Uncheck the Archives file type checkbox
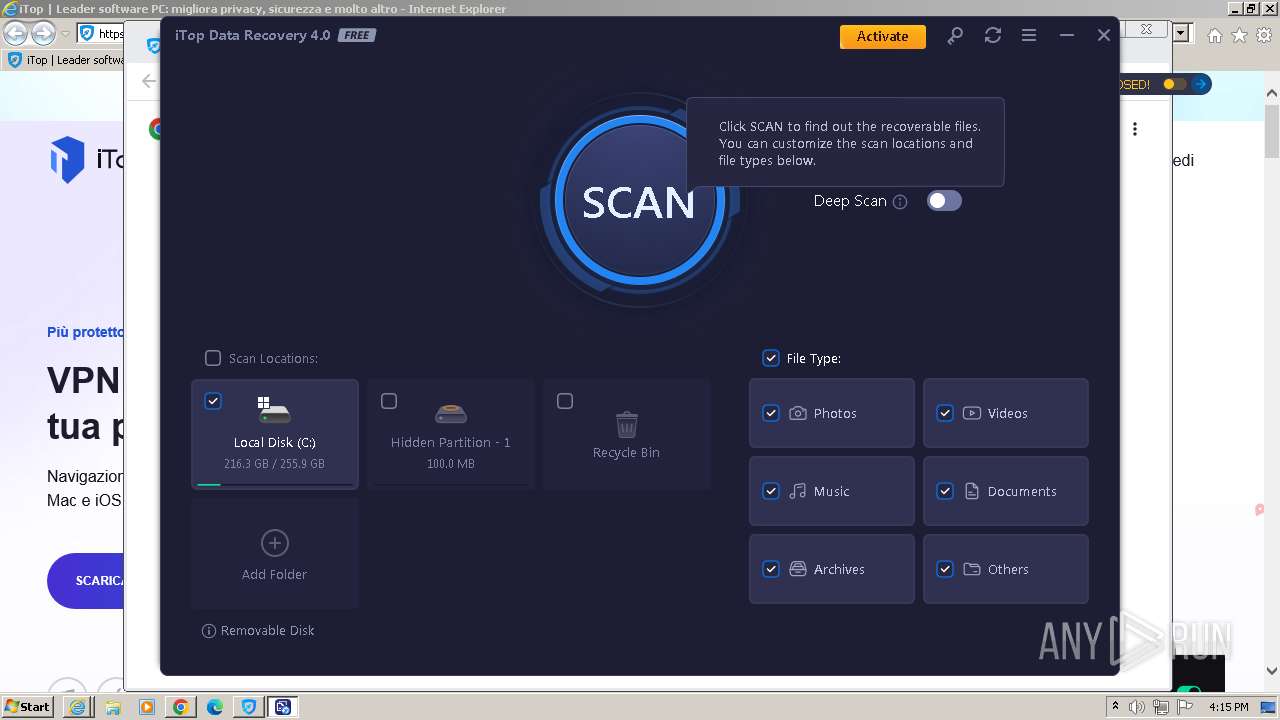Image resolution: width=1280 pixels, height=720 pixels. tap(771, 569)
